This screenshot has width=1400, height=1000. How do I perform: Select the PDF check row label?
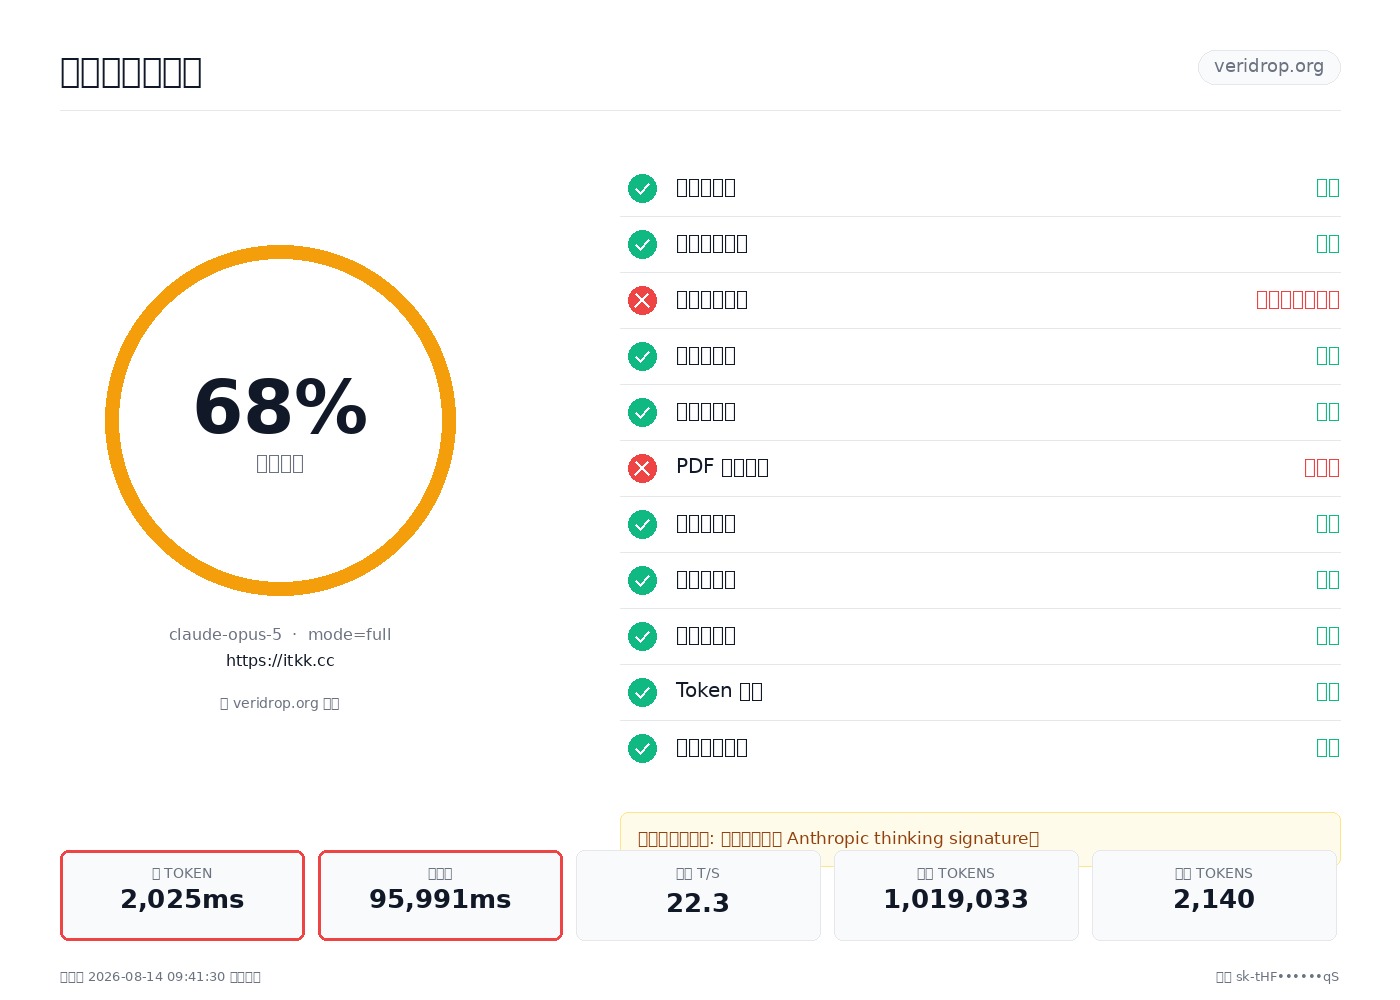[x=722, y=467]
